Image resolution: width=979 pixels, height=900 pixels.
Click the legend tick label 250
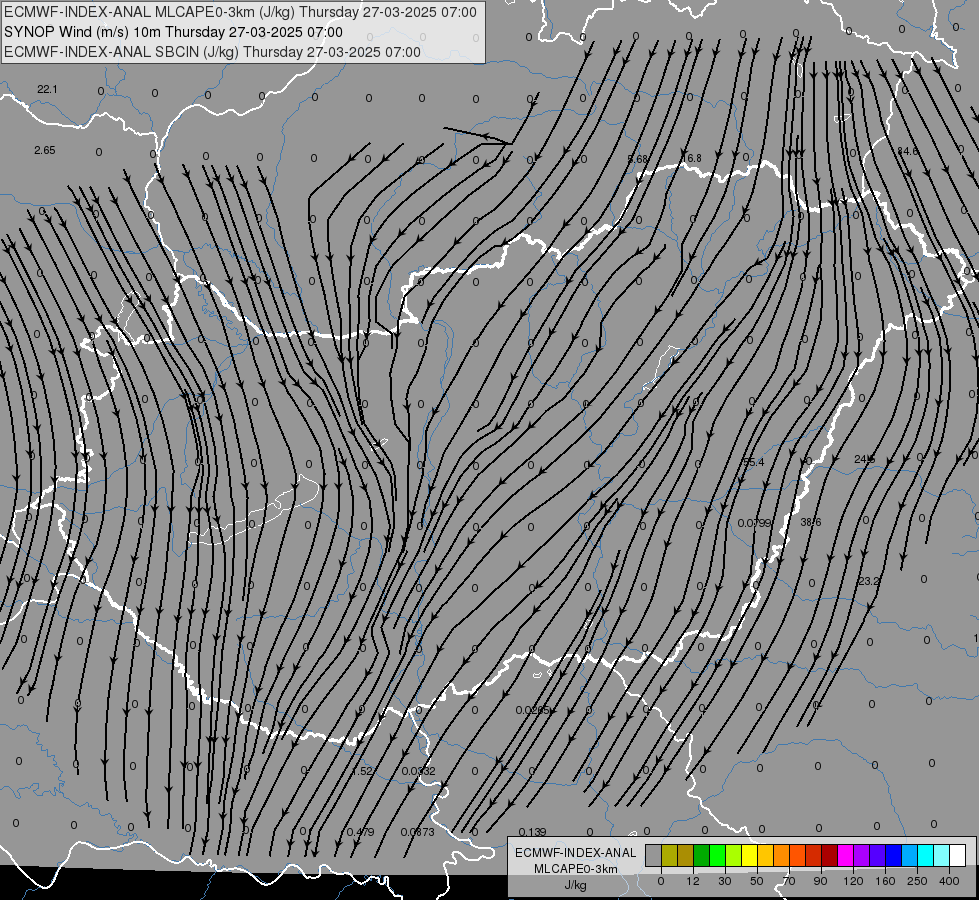click(x=917, y=881)
